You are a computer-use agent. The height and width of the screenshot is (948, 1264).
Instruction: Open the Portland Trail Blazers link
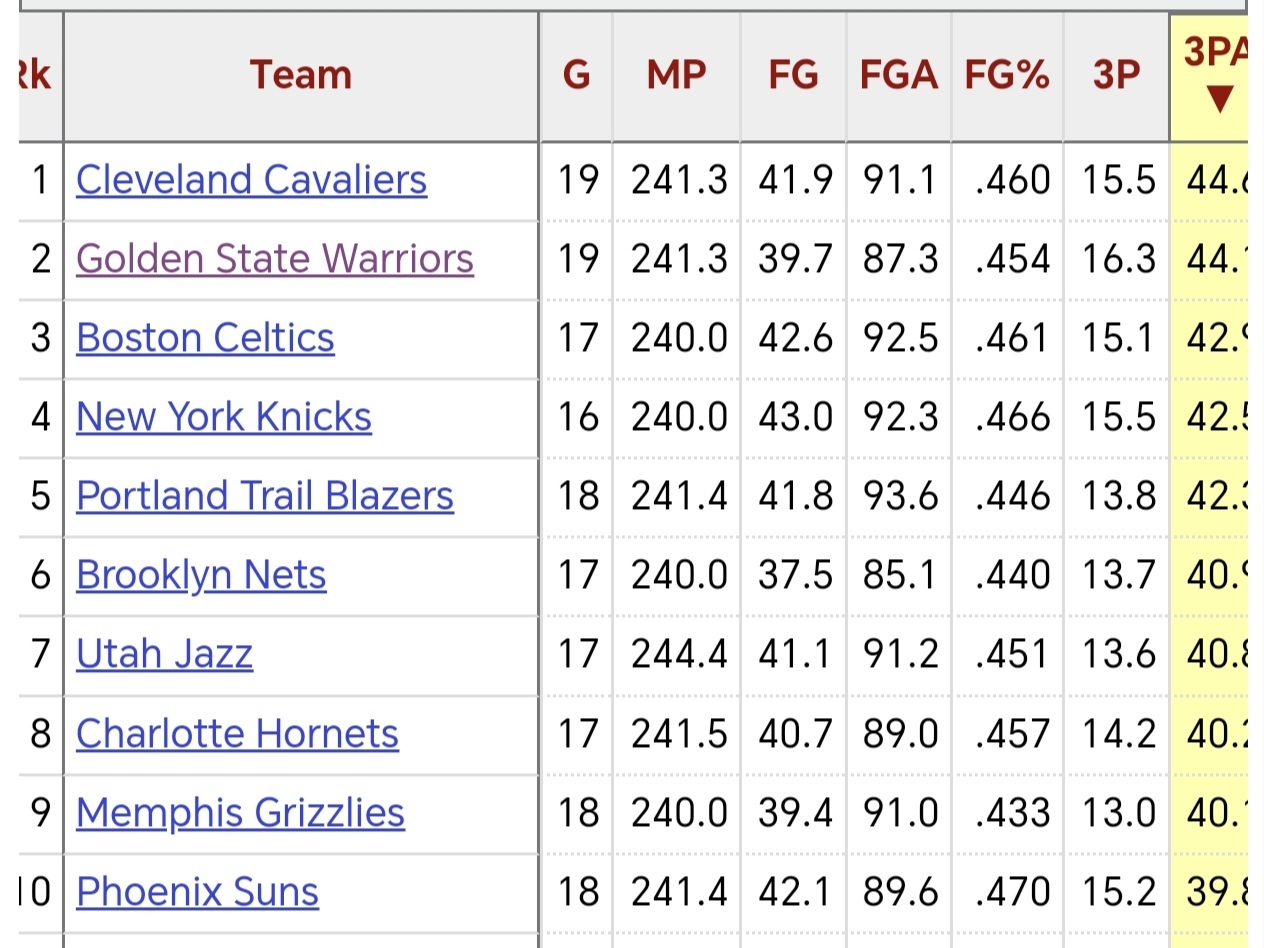[x=265, y=496]
